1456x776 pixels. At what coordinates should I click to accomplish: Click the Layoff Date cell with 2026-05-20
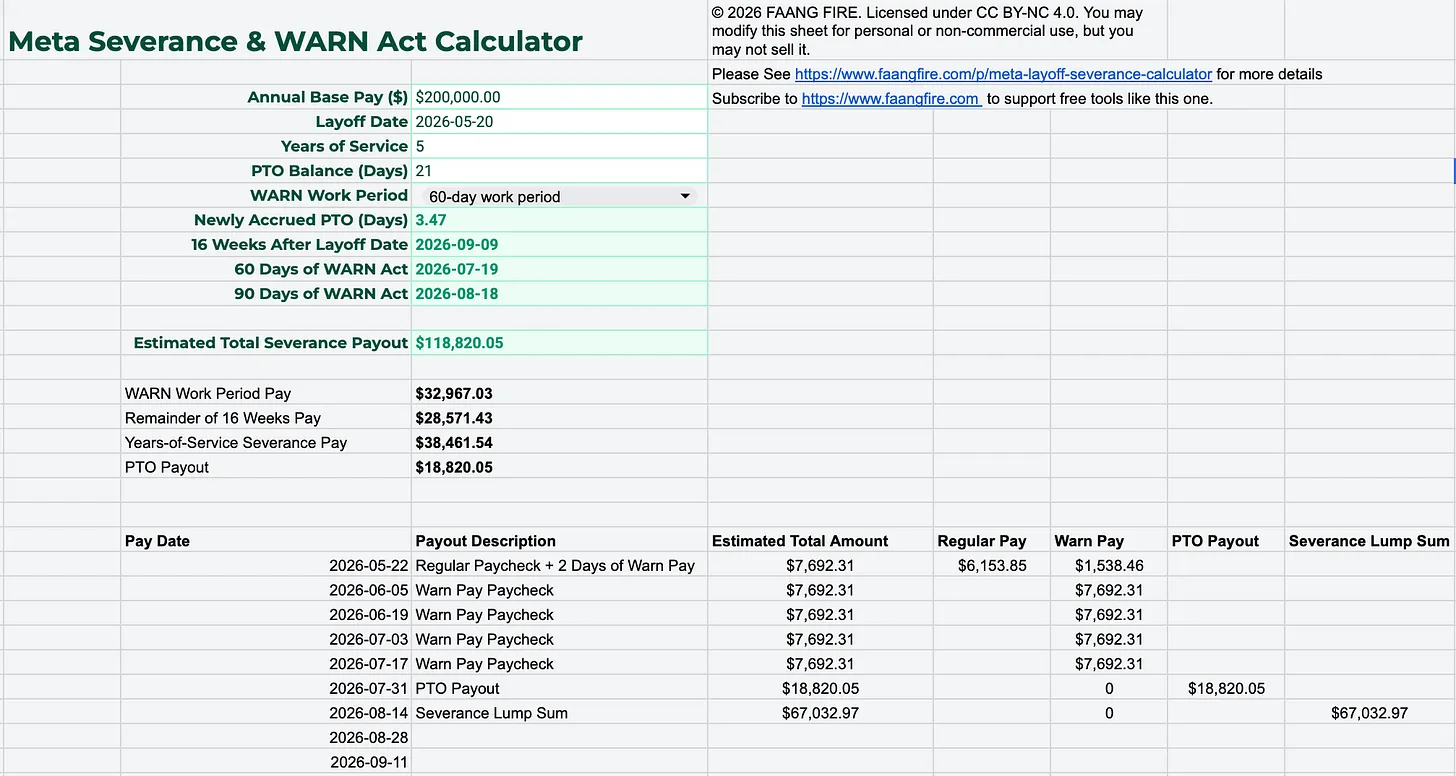click(559, 122)
